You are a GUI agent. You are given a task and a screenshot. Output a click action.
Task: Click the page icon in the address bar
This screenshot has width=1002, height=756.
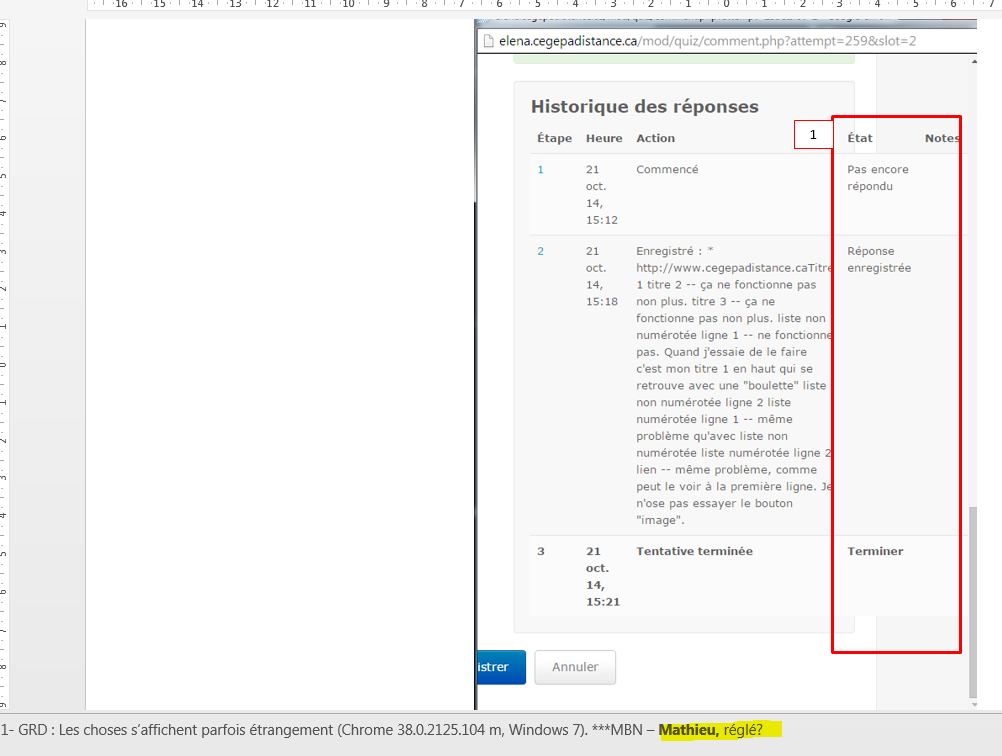tap(488, 41)
